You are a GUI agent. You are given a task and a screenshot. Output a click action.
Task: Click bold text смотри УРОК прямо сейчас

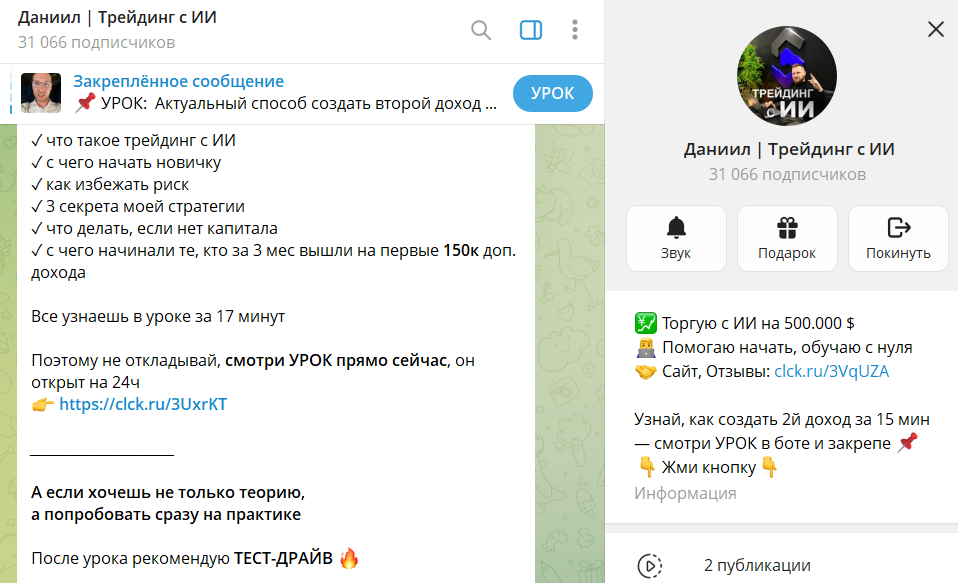(336, 361)
